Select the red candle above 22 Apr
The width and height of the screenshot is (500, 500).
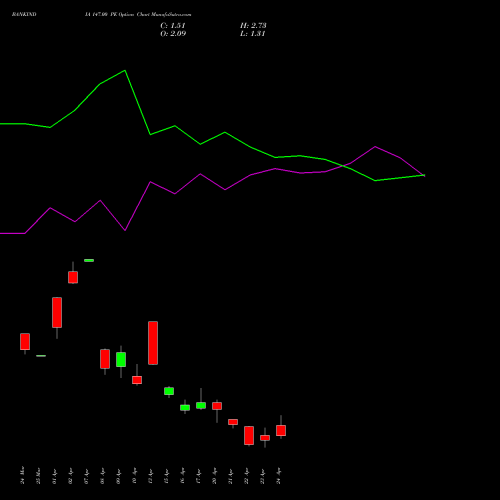coord(249,435)
